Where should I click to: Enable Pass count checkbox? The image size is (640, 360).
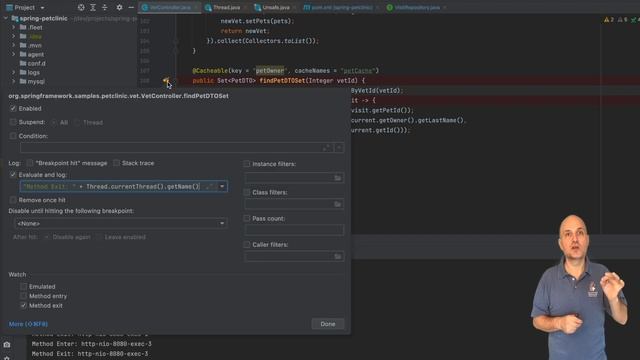(247, 218)
